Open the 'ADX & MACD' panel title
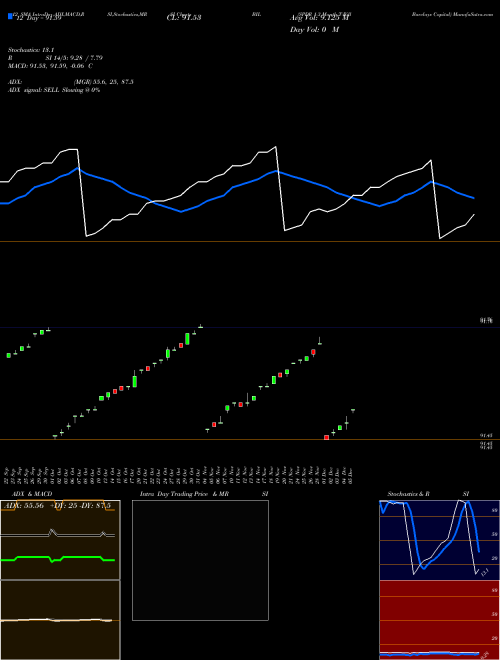Screen dimensions: 500x660 coord(32,494)
